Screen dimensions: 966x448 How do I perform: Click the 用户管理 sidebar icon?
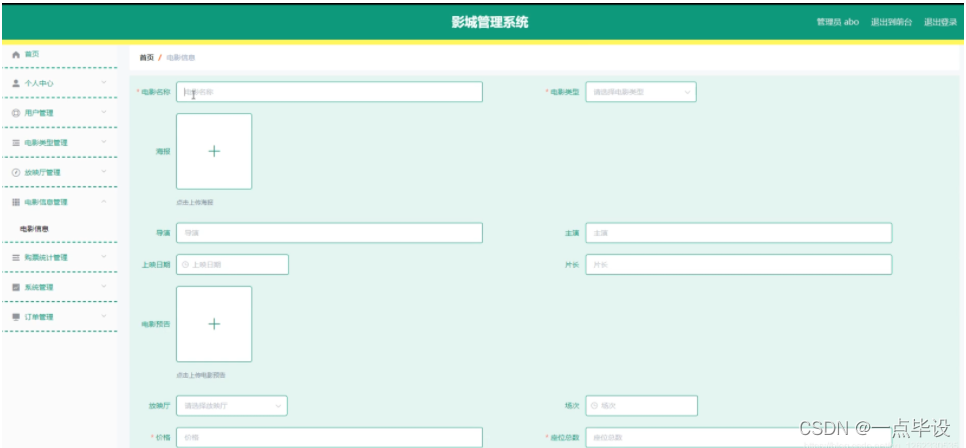17,113
